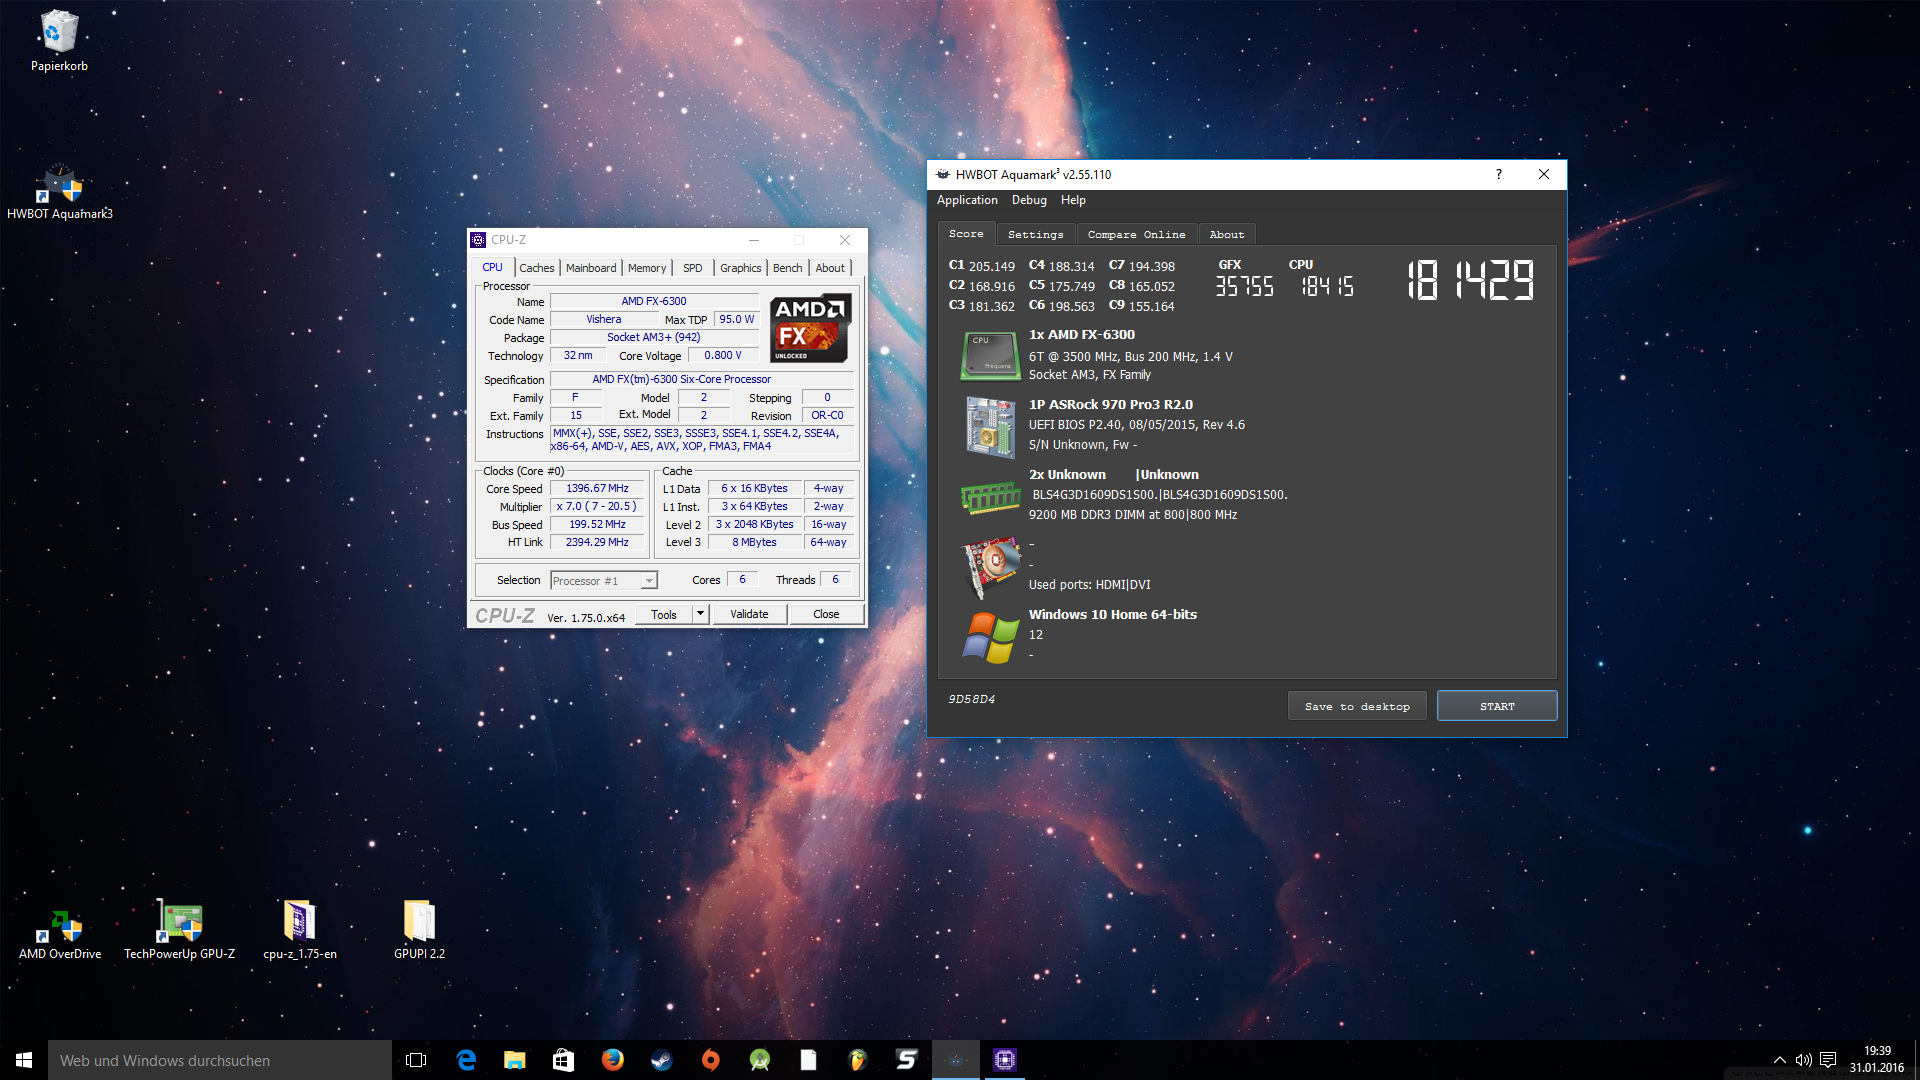
Task: Click the CPU-Z title bar icon
Action: point(478,240)
